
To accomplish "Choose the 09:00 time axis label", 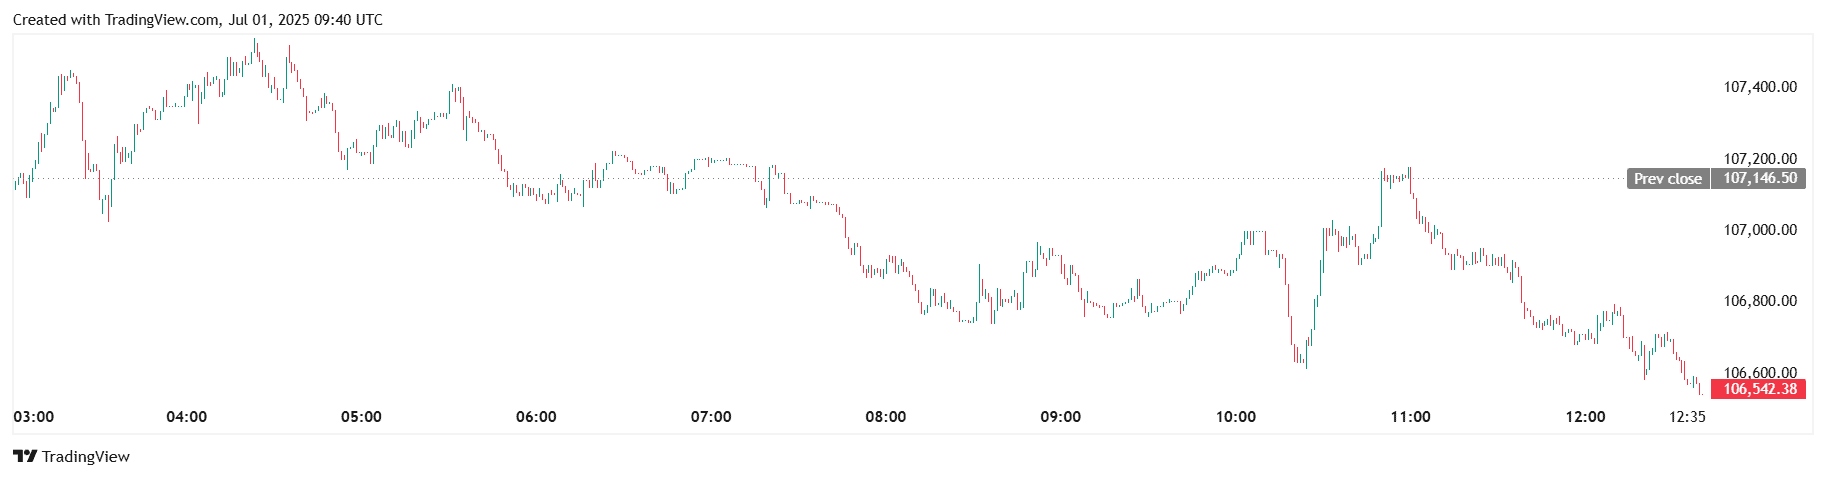I will pos(1060,417).
